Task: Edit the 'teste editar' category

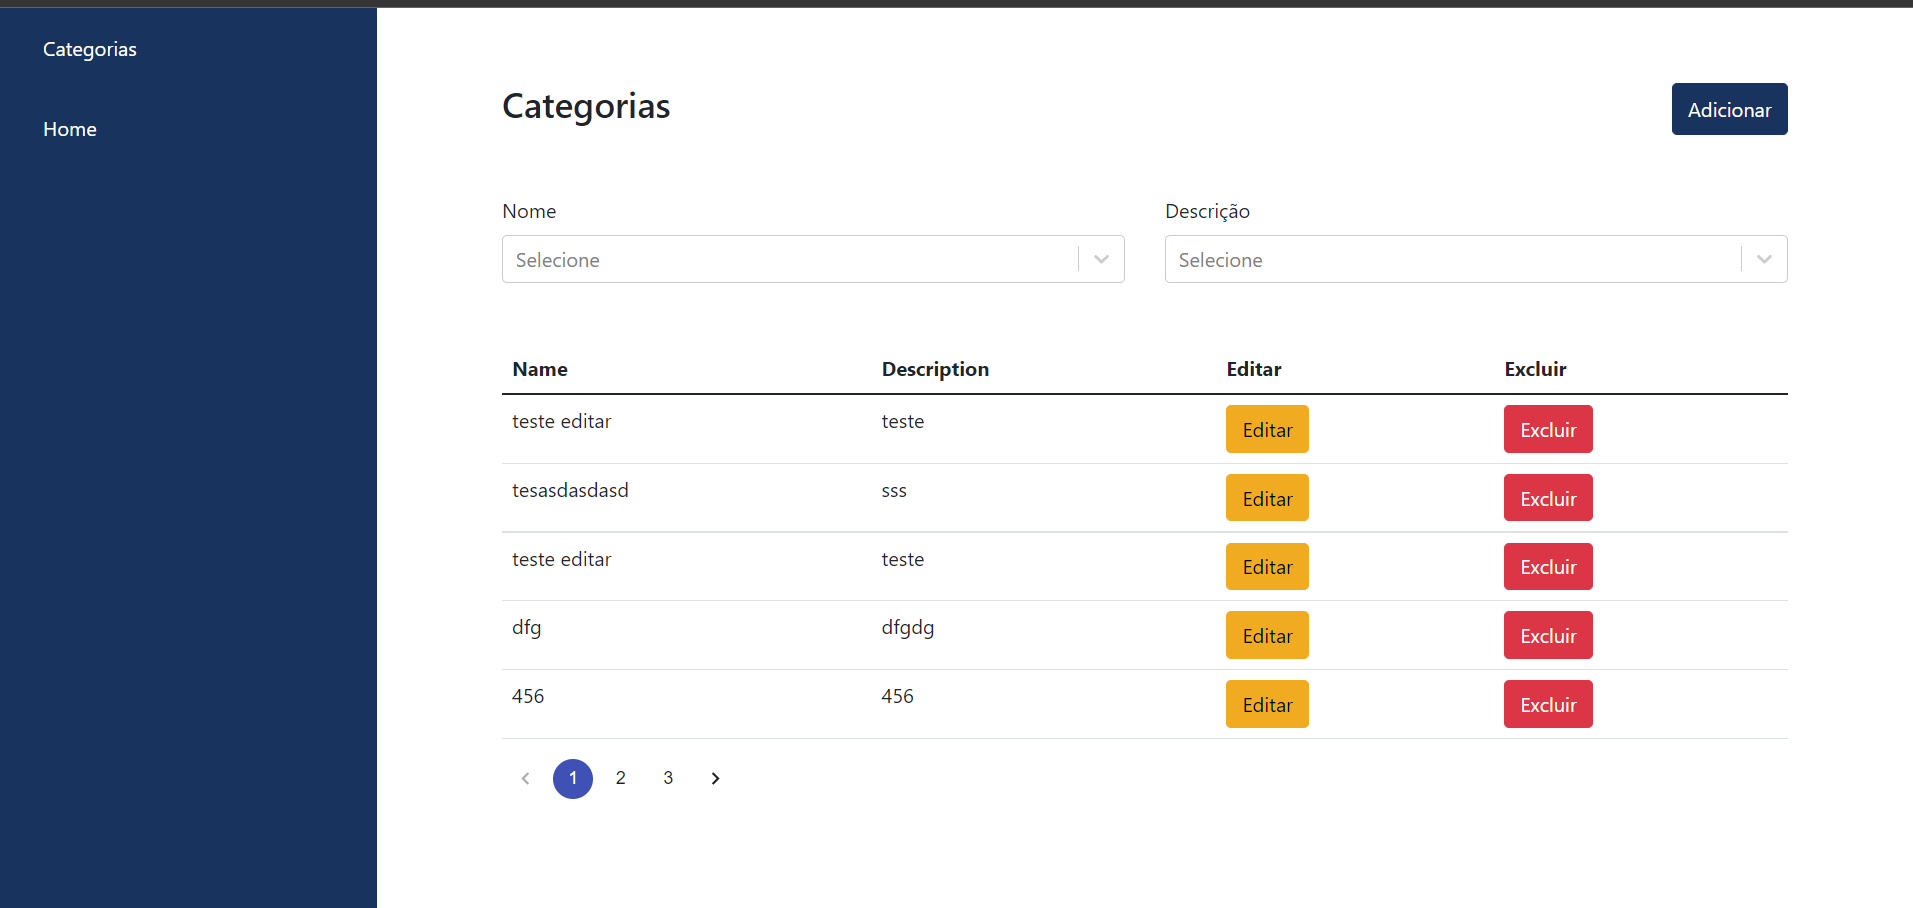Action: 1266,429
